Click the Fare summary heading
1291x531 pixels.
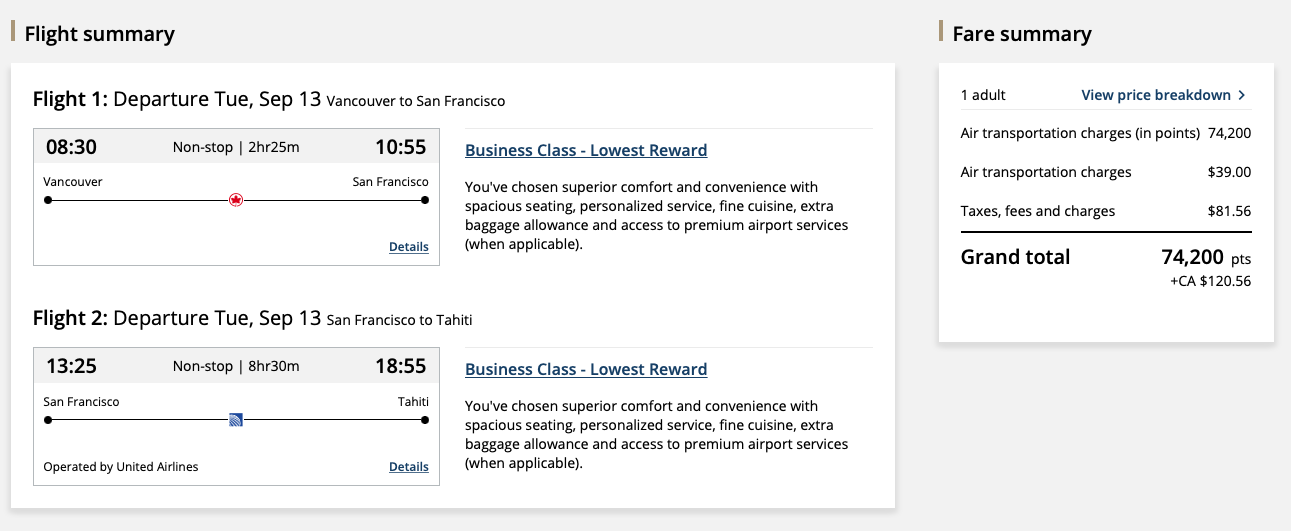click(1021, 34)
